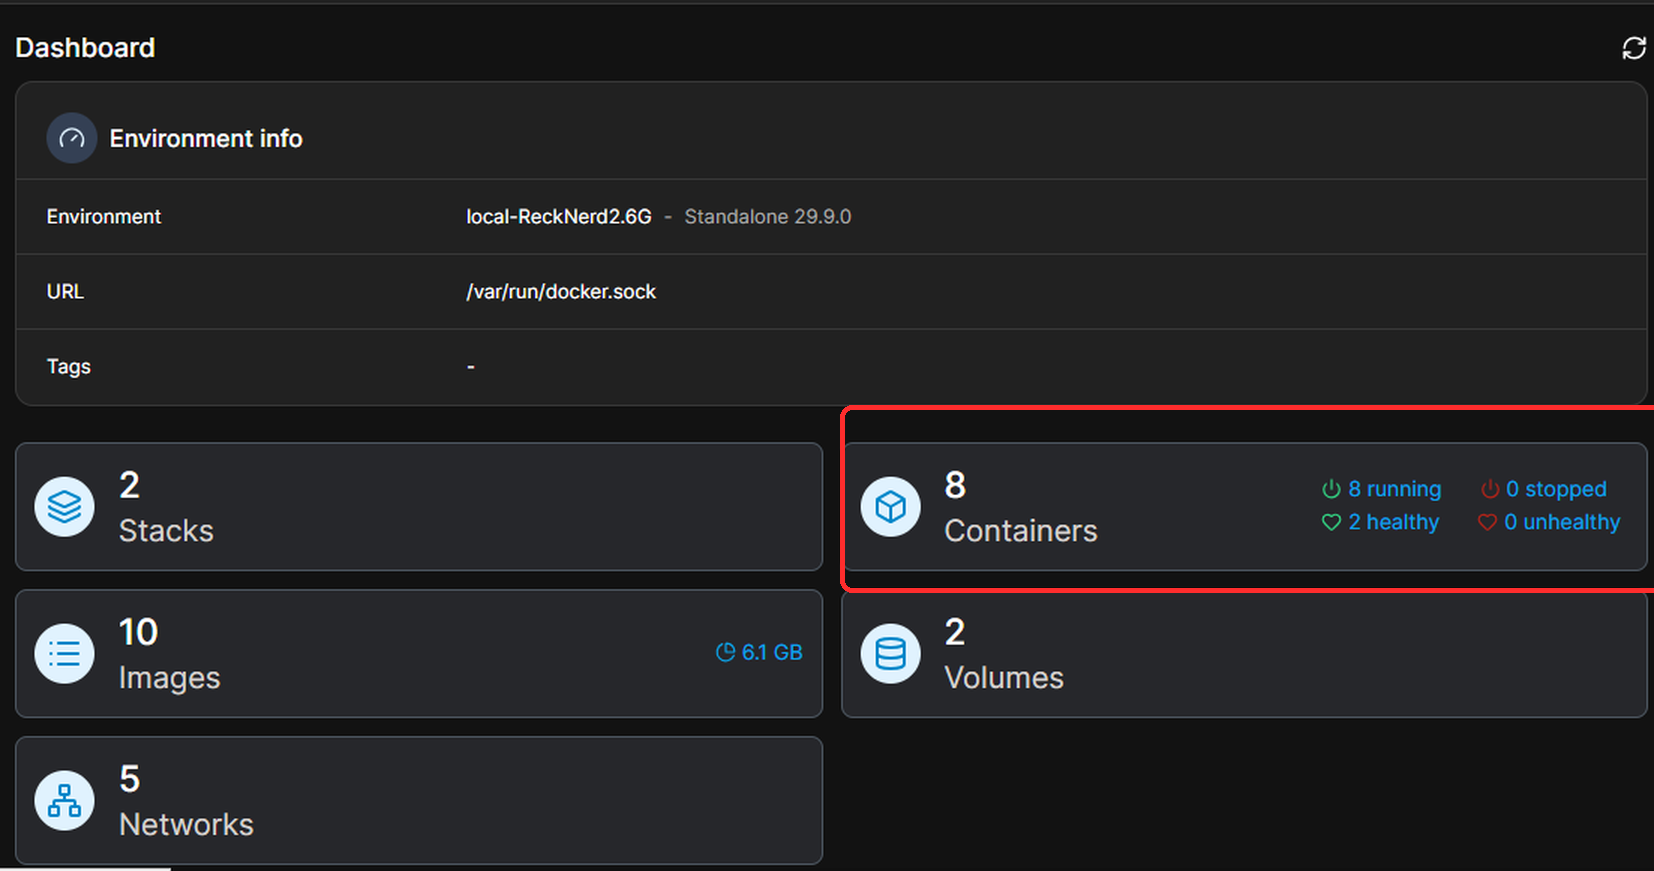Click the 6.1 GB image size value
1654x871 pixels.
click(772, 652)
